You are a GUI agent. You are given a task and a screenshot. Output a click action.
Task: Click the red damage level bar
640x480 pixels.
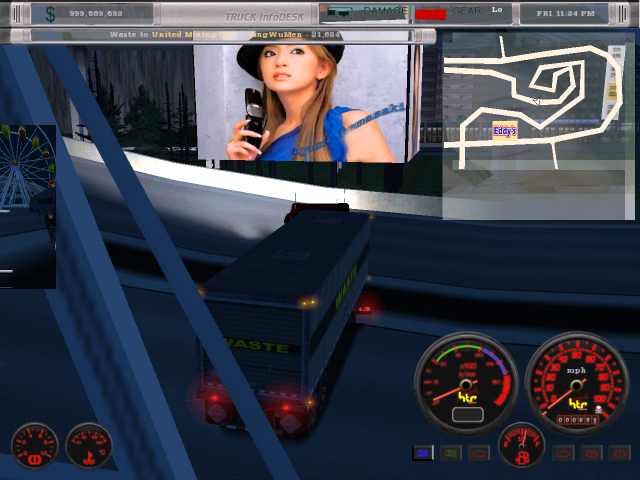(430, 15)
